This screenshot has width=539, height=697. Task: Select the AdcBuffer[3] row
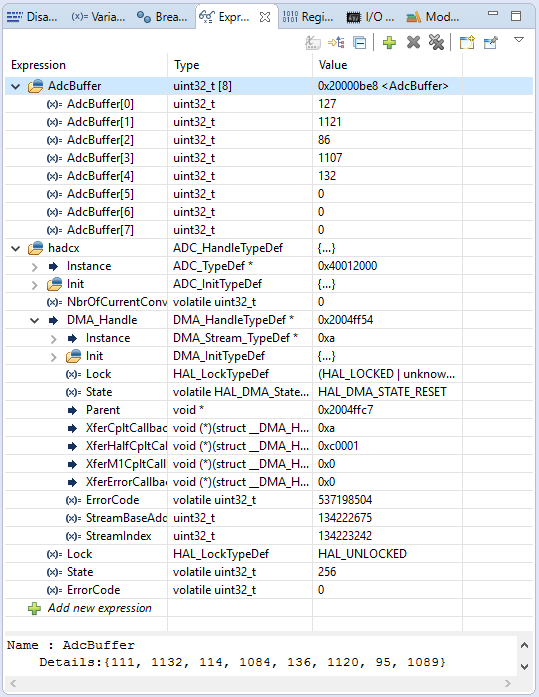[269, 158]
